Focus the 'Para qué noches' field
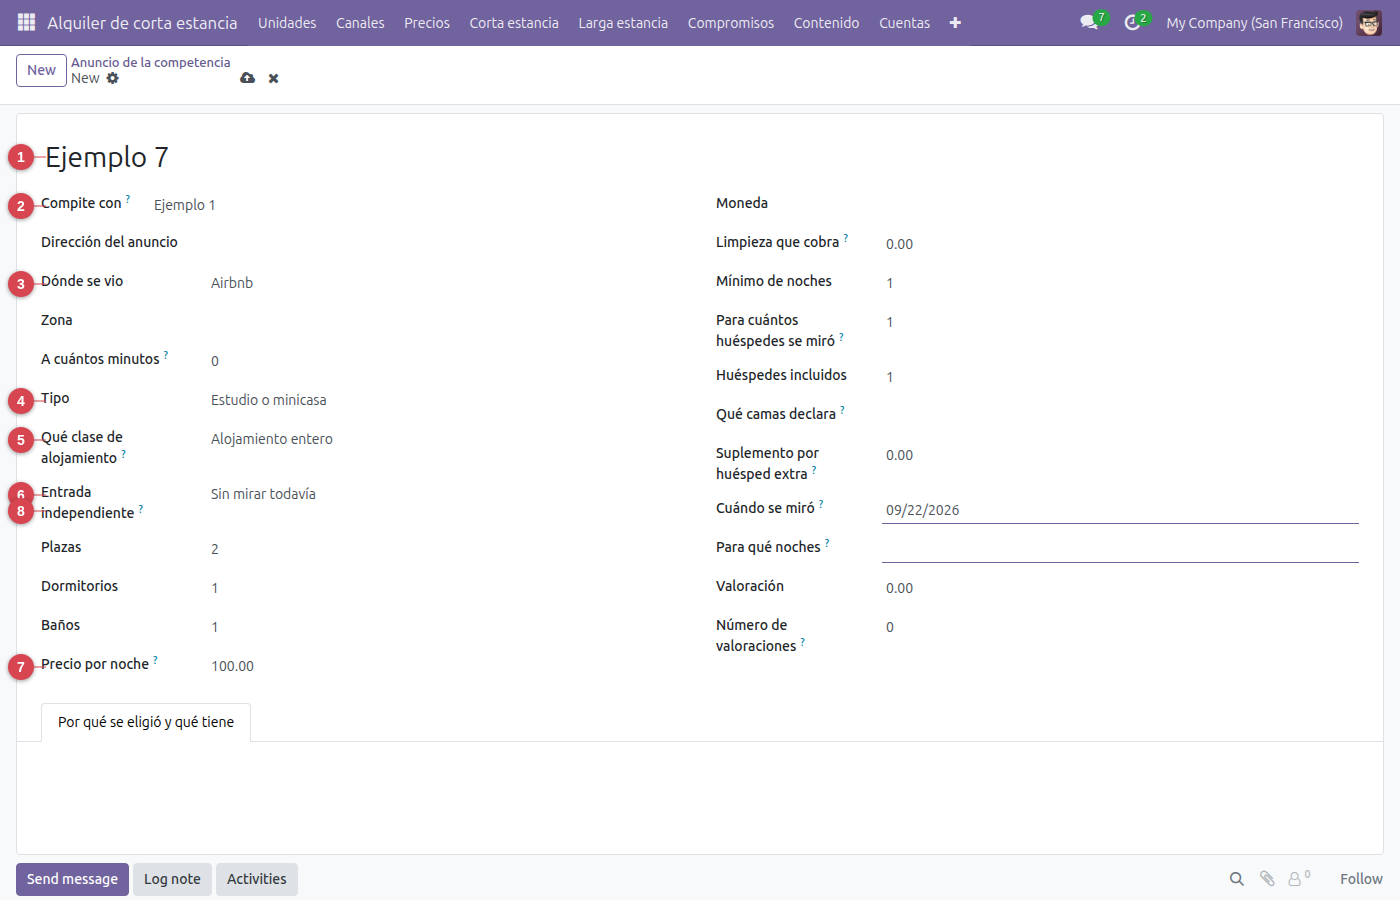1400x900 pixels. point(1120,549)
